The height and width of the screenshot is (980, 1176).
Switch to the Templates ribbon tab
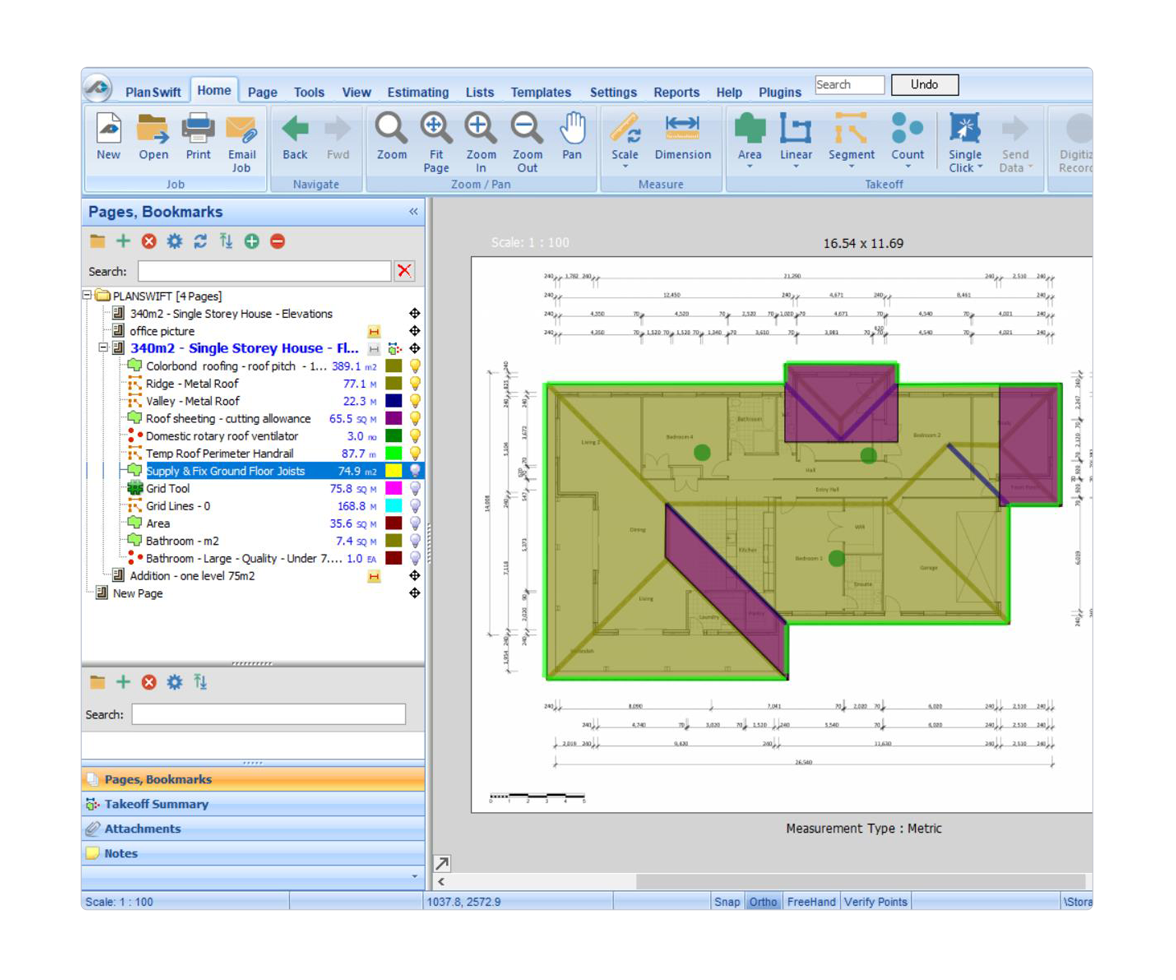pos(541,92)
